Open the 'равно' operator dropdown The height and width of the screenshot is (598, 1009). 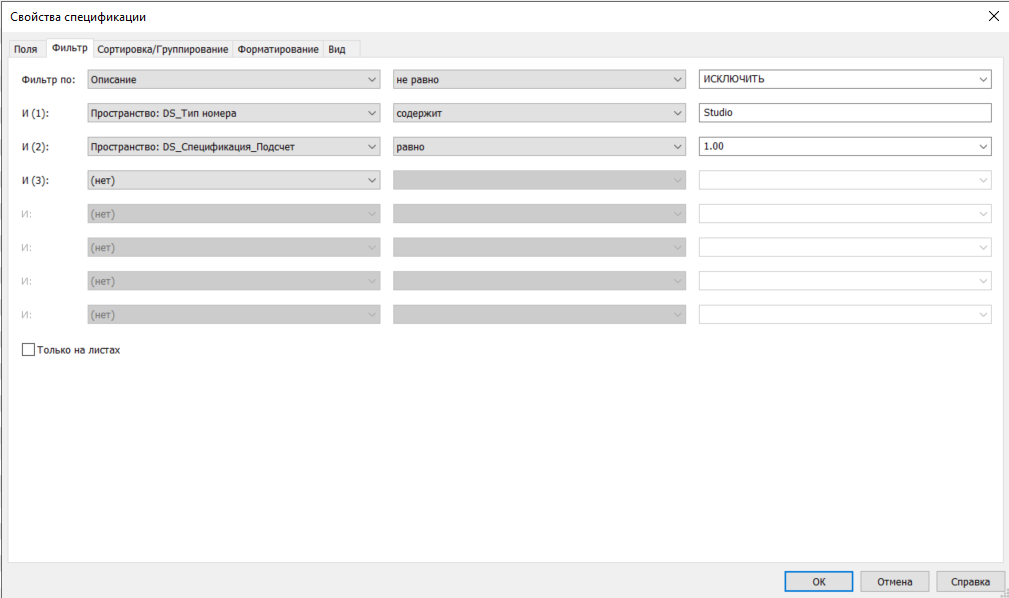539,147
